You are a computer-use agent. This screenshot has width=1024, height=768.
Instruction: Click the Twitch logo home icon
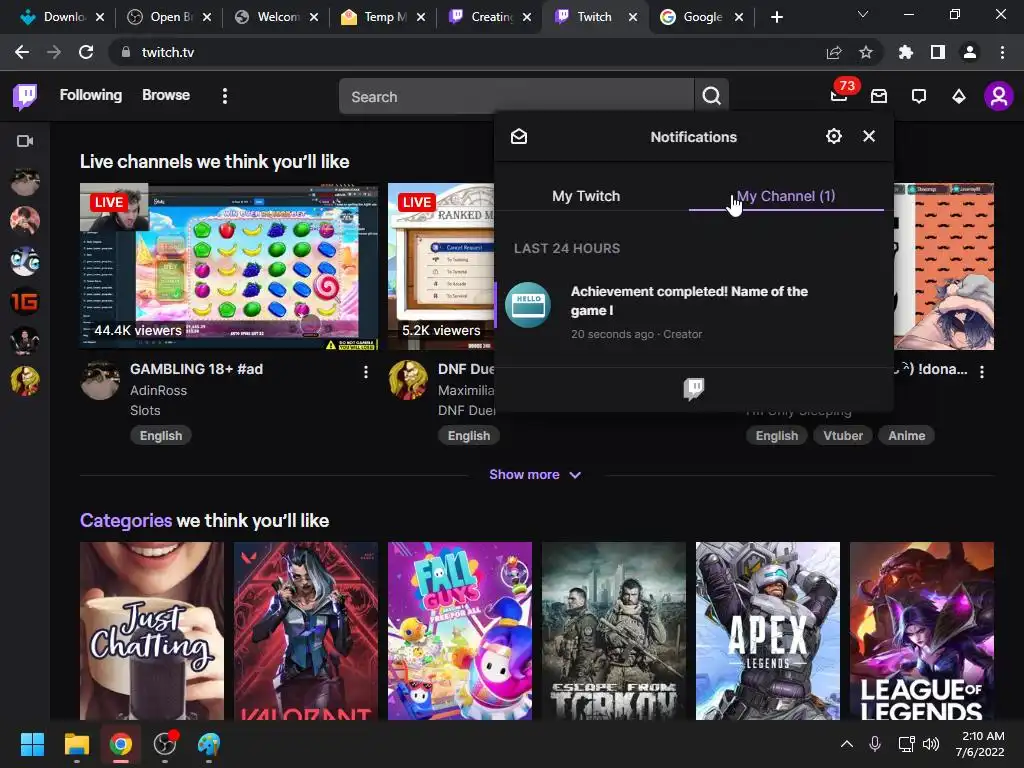25,97
